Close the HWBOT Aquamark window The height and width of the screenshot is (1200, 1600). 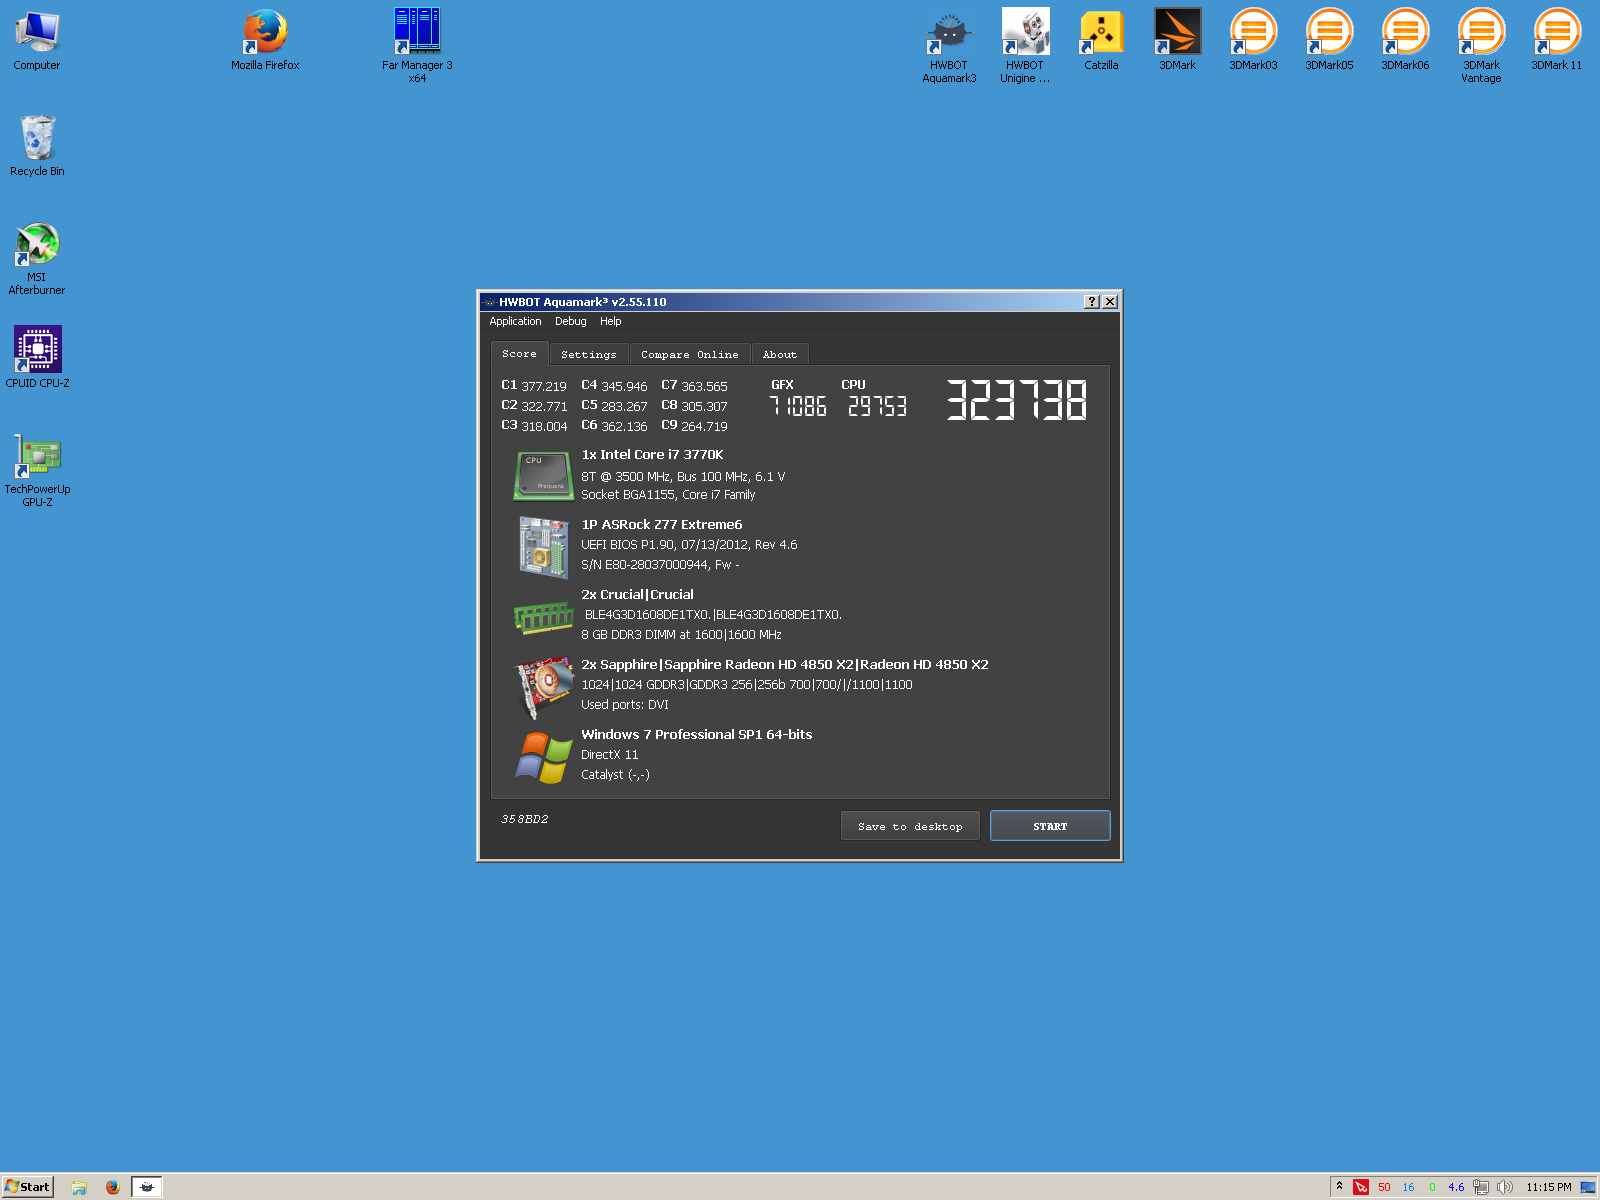1110,301
